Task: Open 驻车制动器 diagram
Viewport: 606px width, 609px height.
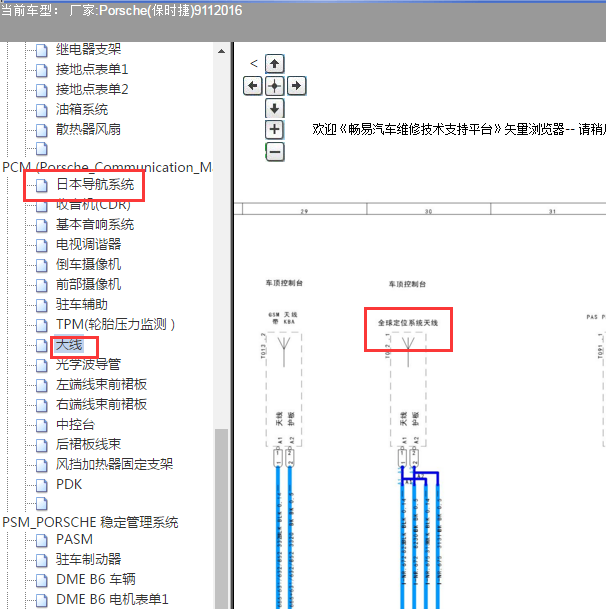Action: (x=88, y=560)
